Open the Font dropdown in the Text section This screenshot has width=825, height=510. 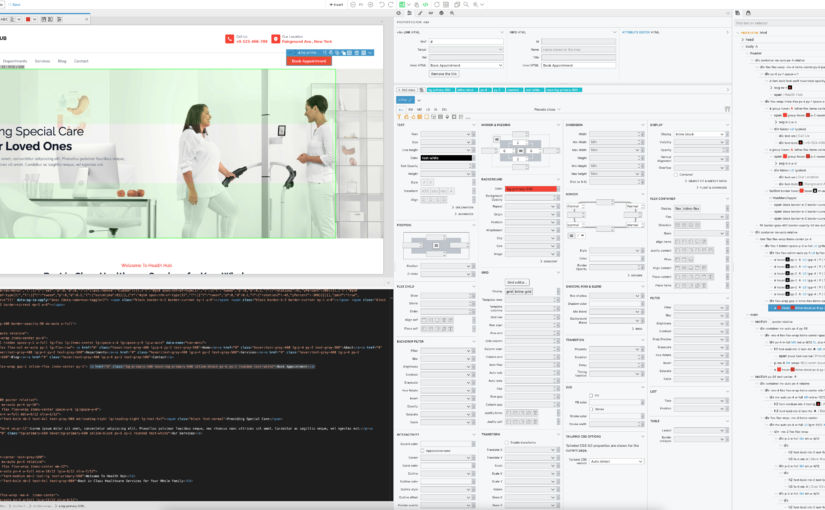pos(445,134)
